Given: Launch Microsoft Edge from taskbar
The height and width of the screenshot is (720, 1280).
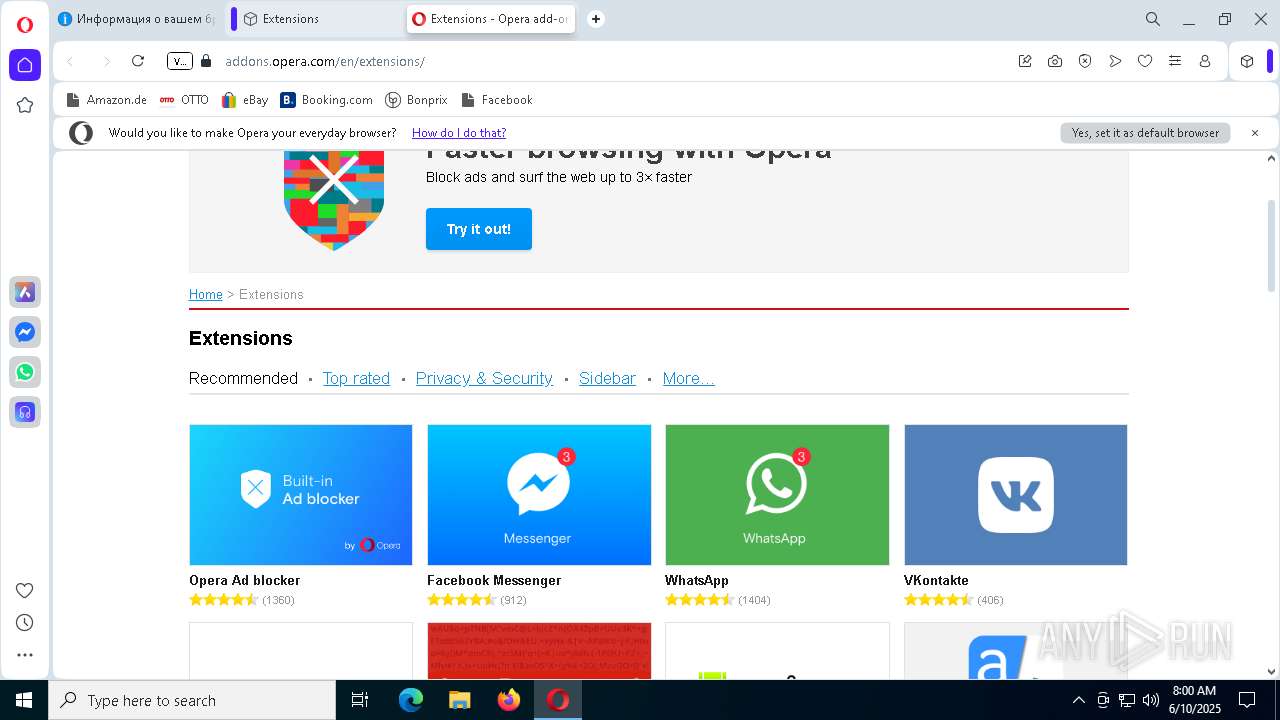Looking at the screenshot, I should [411, 700].
